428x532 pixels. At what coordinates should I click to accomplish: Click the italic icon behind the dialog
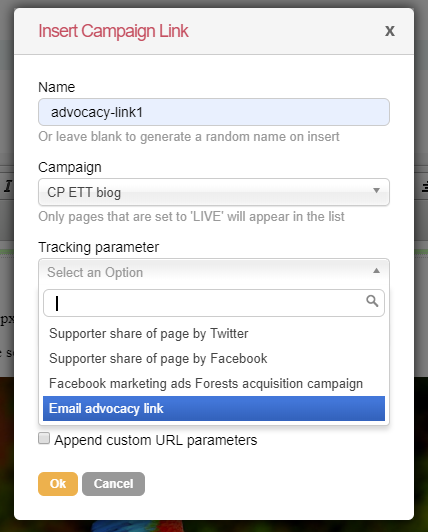tap(8, 186)
